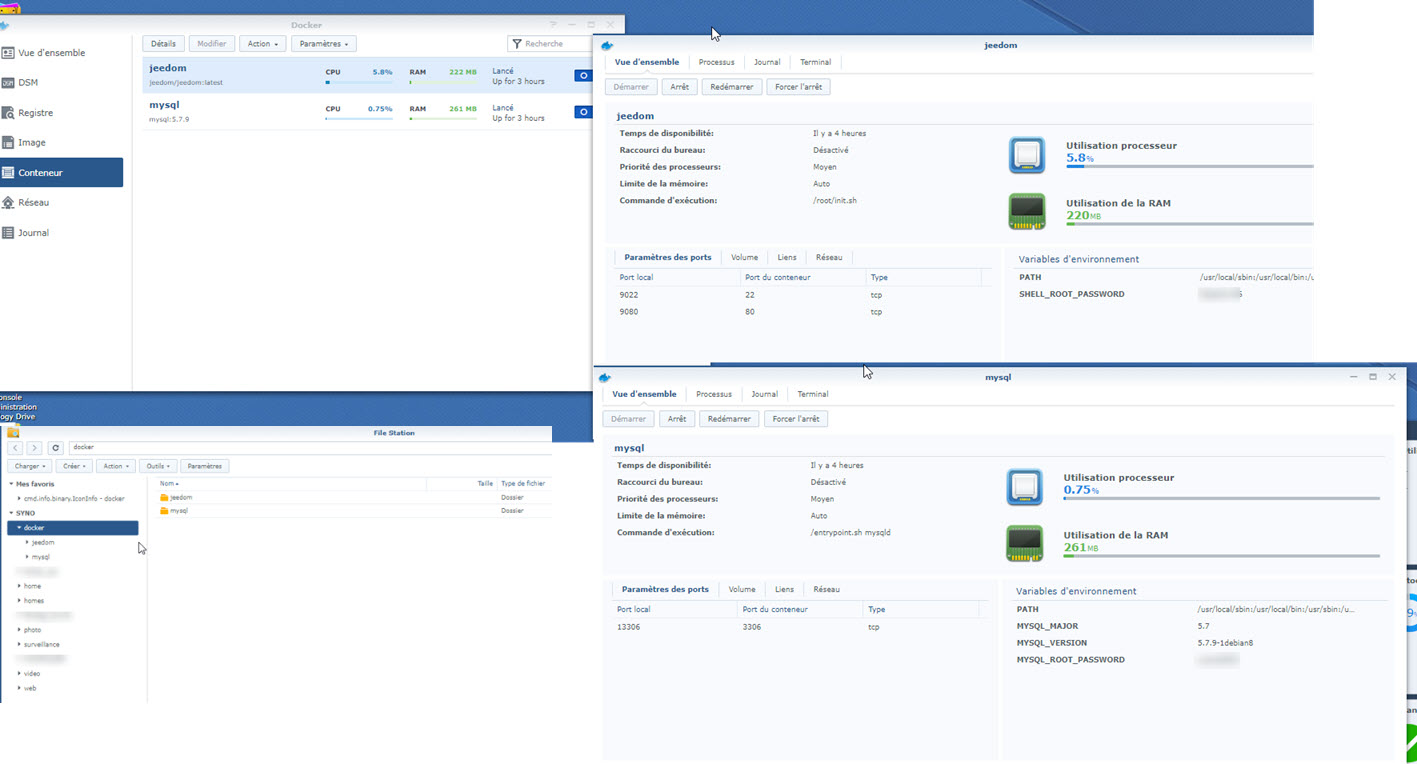Open Action dropdown in File Station
The height and width of the screenshot is (764, 1417).
coord(116,466)
